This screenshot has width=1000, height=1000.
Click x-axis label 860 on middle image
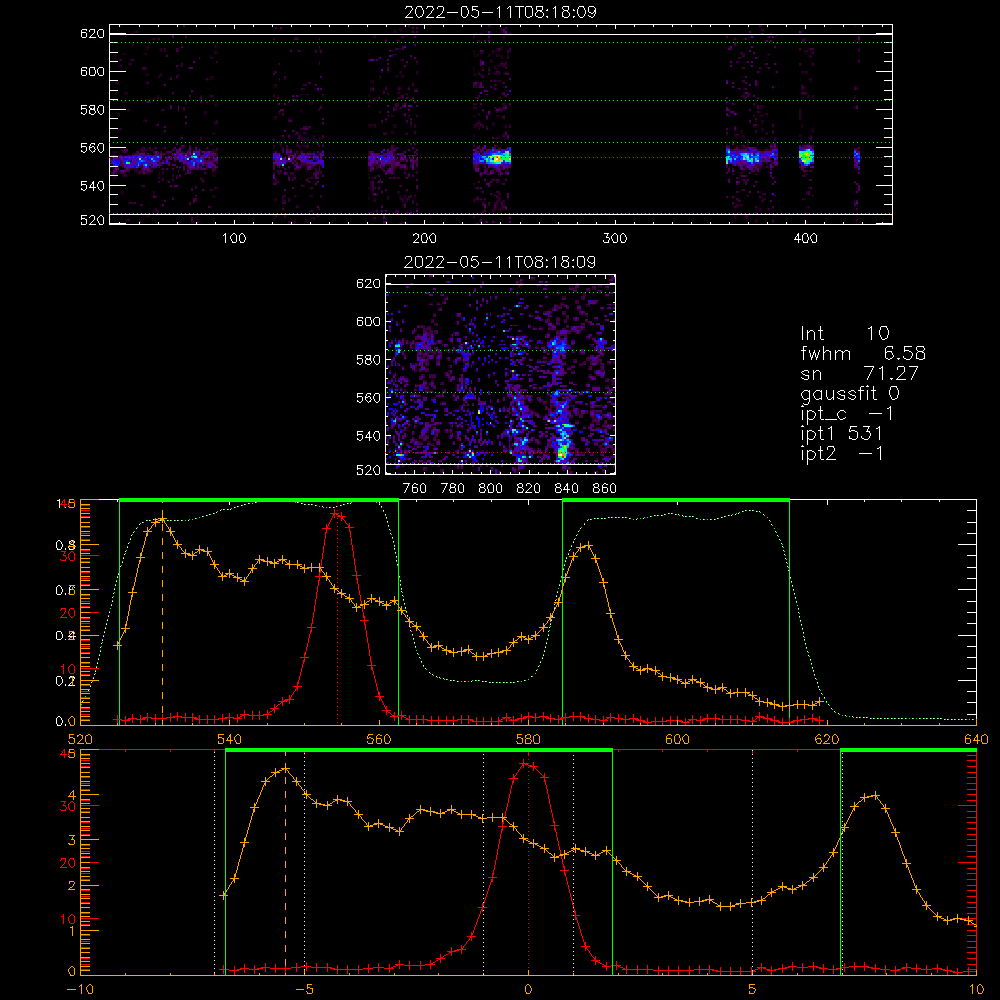605,489
